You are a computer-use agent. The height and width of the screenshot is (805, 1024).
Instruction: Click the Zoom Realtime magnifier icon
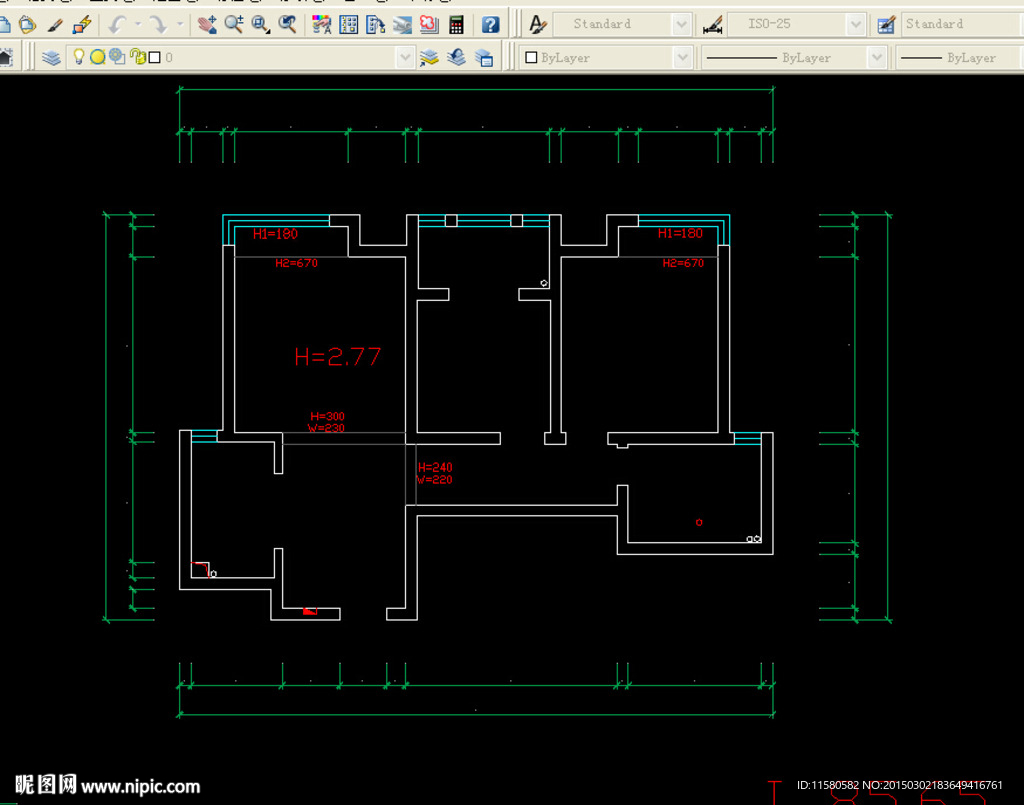234,24
